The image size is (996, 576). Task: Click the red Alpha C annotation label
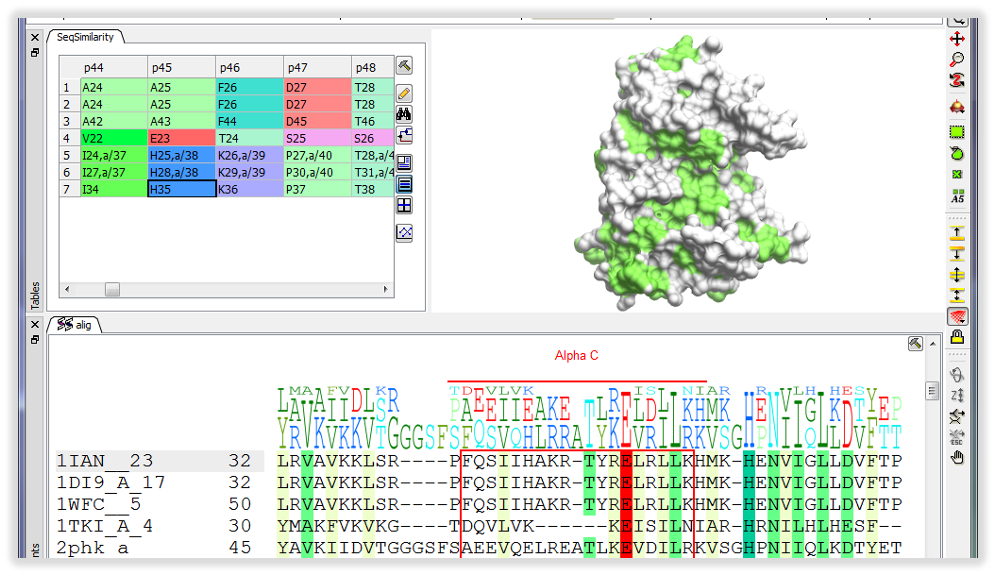(x=576, y=356)
